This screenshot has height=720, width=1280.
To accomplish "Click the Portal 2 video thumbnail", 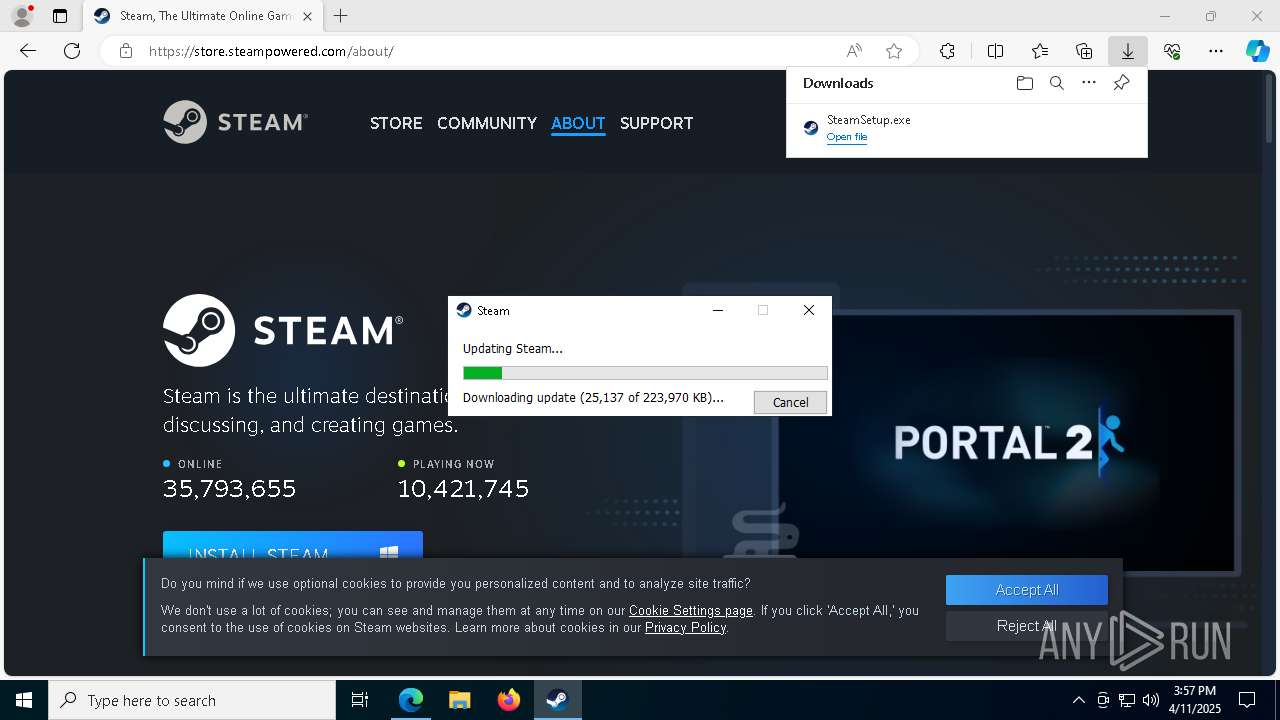I will (x=1006, y=443).
